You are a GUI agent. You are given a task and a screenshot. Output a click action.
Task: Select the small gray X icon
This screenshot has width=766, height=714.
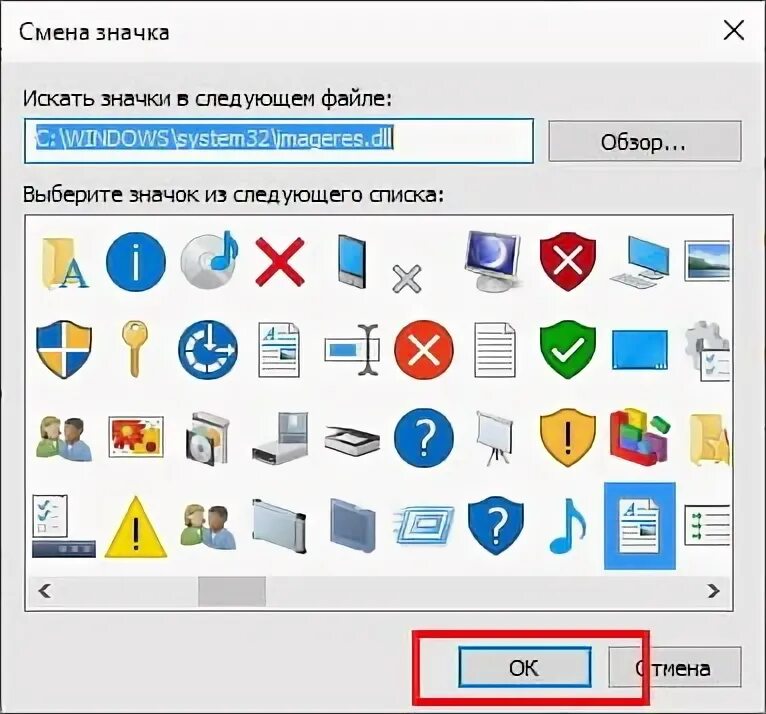(406, 279)
